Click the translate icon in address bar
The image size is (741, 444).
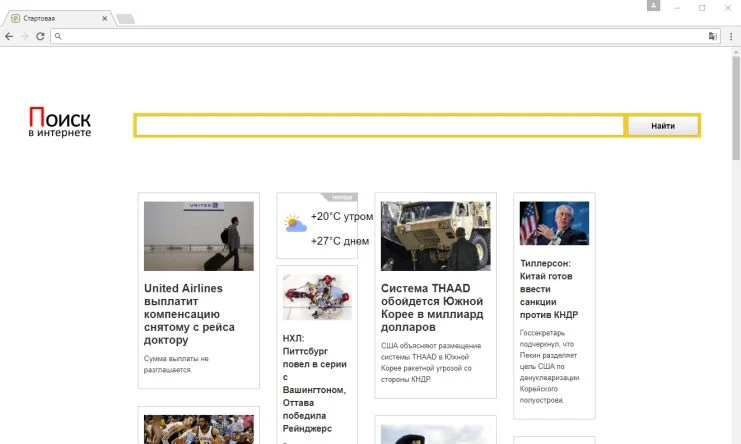712,36
